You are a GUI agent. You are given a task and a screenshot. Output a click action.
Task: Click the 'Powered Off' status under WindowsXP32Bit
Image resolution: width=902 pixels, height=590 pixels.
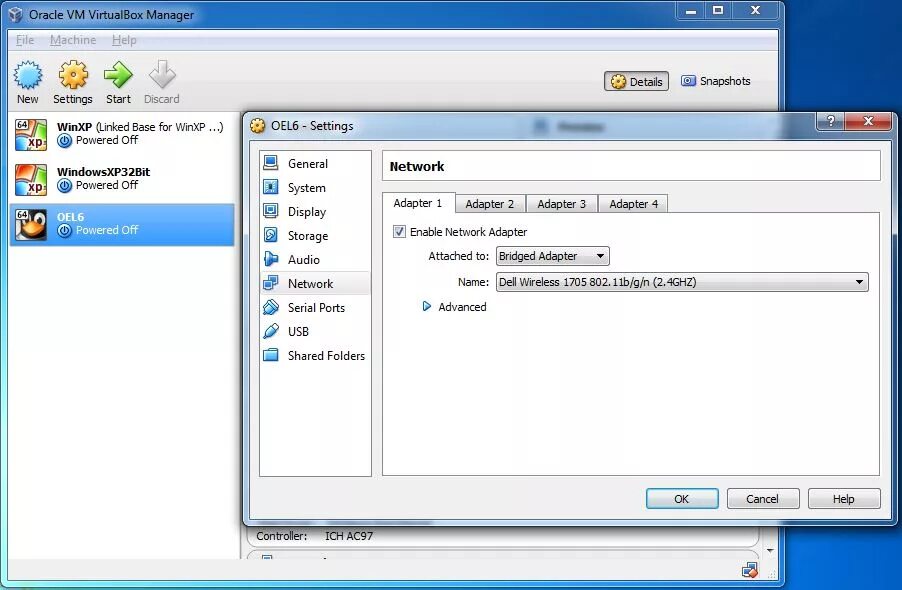(x=107, y=185)
